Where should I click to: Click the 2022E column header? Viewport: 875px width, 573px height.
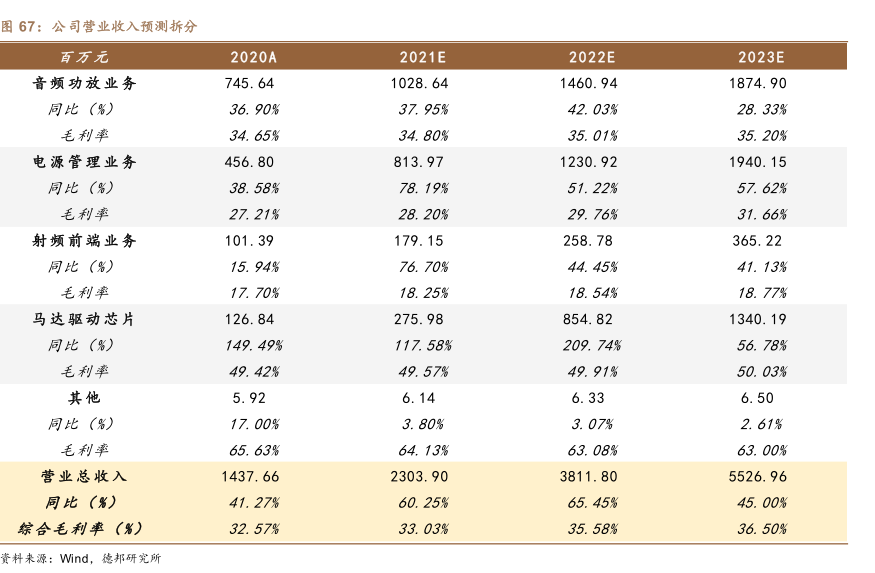click(591, 57)
